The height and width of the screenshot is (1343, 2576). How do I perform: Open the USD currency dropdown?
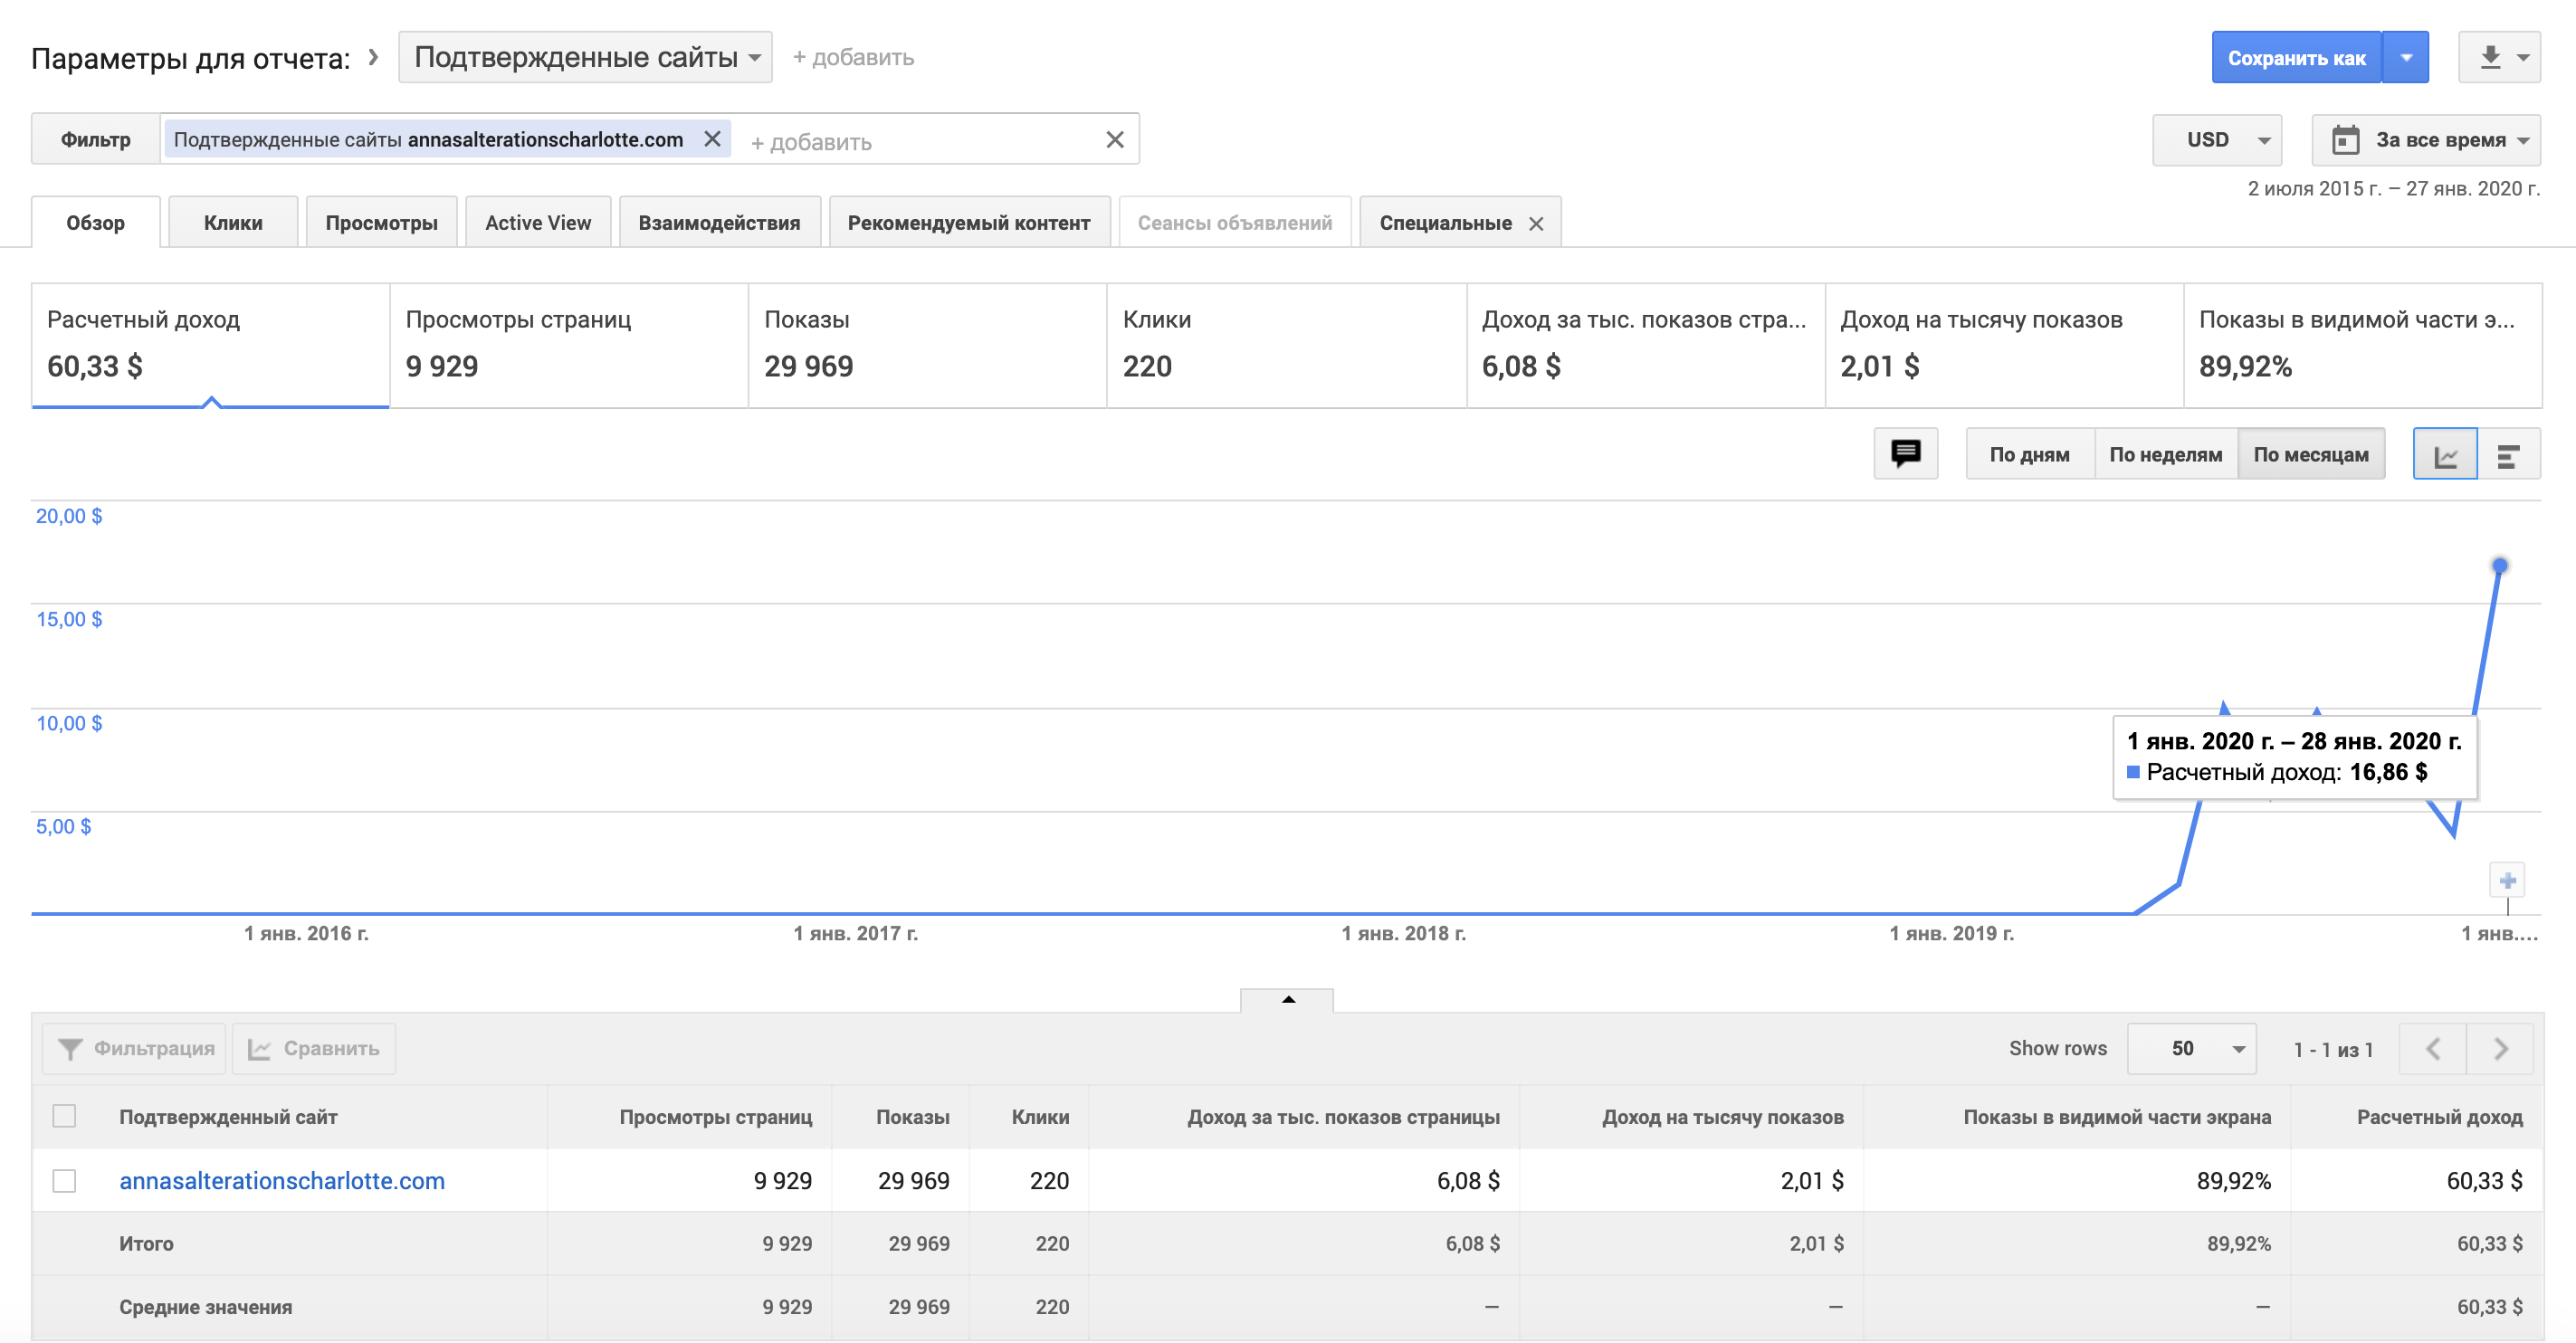click(x=2217, y=140)
